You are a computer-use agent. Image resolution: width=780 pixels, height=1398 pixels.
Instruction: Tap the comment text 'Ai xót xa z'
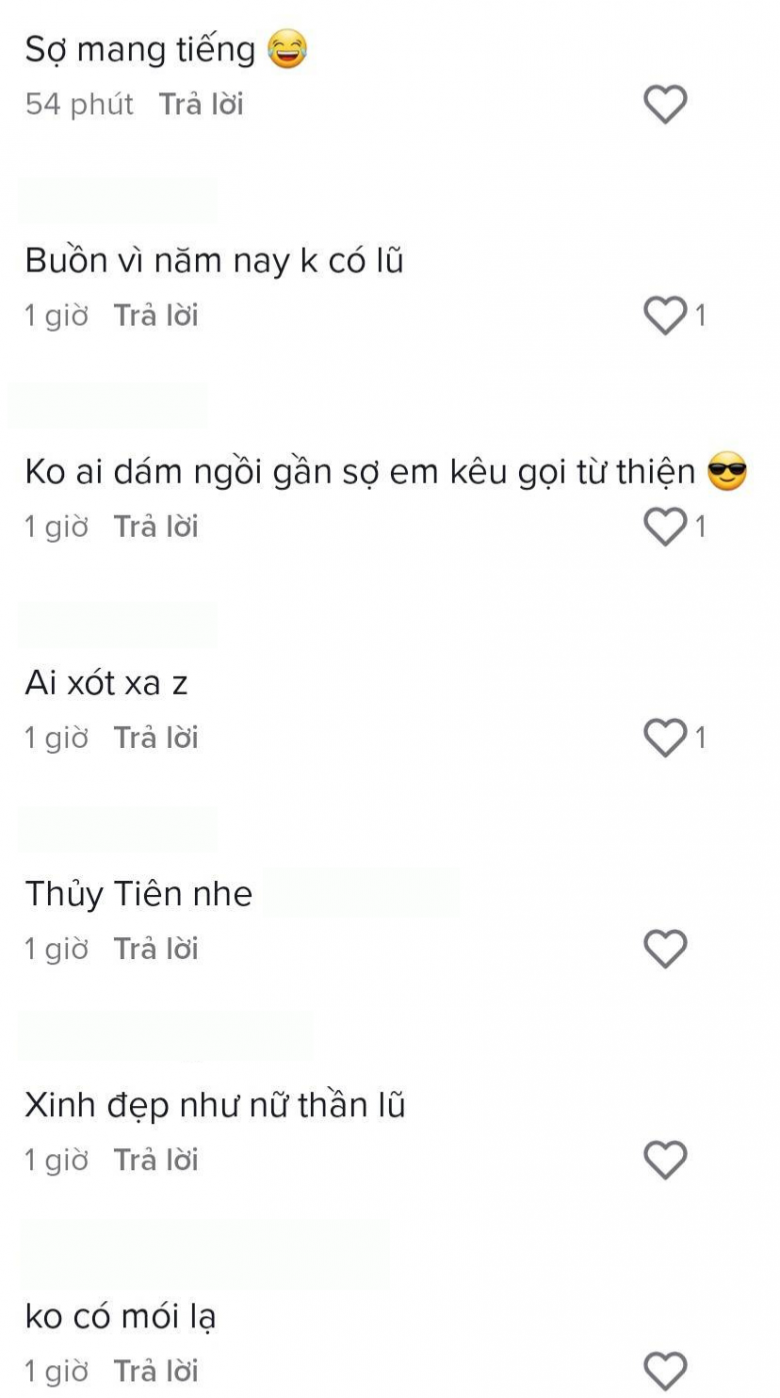[x=106, y=684]
